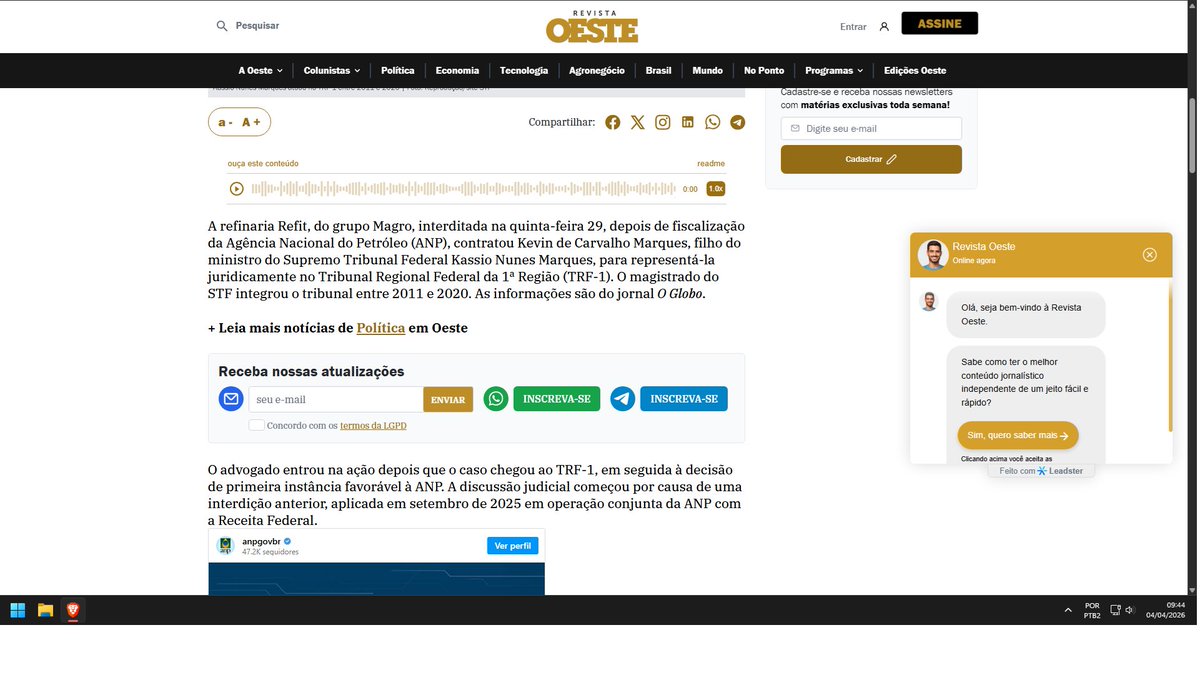Open the Economia section
This screenshot has height=675, width=1200.
click(x=457, y=70)
